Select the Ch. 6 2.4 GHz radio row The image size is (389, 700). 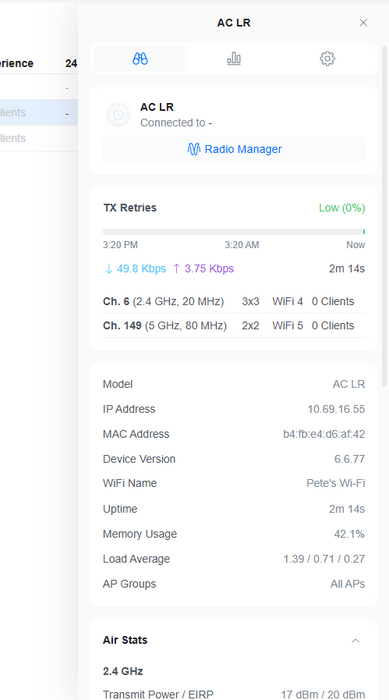coord(234,301)
